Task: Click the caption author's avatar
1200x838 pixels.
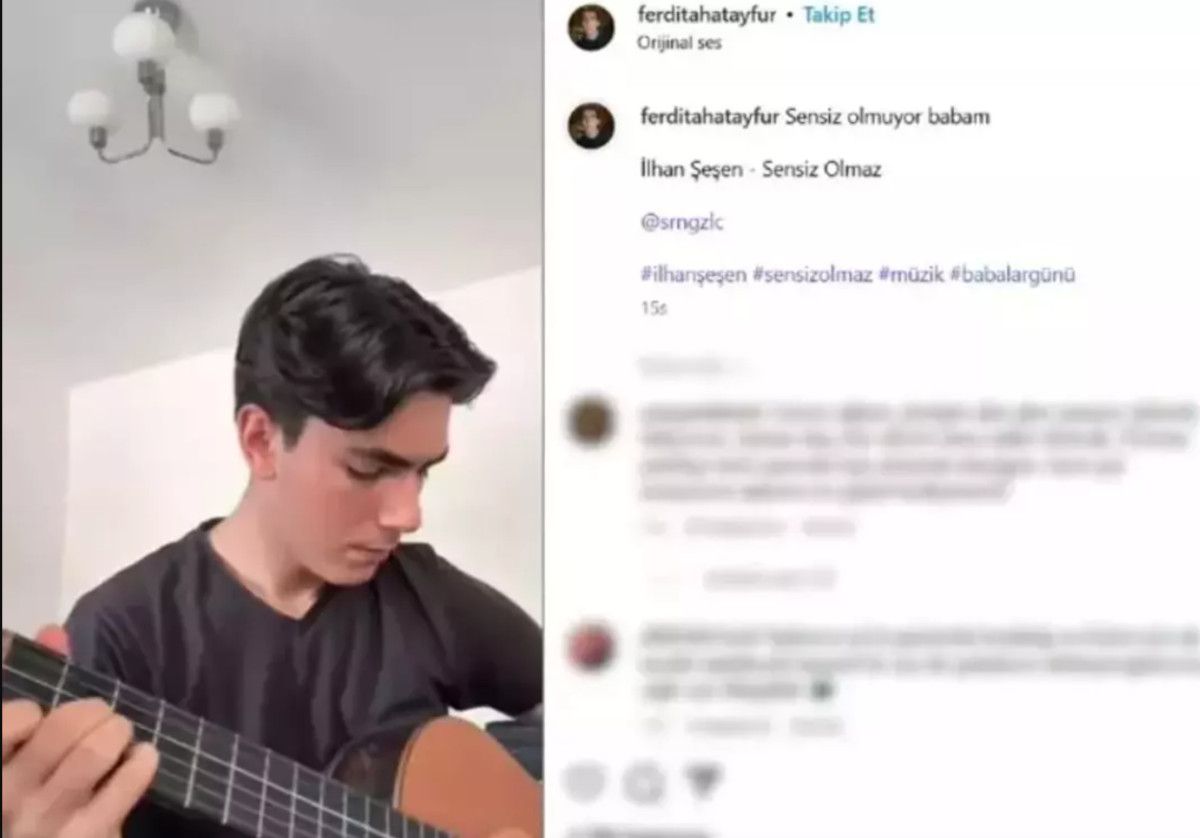Action: 591,126
